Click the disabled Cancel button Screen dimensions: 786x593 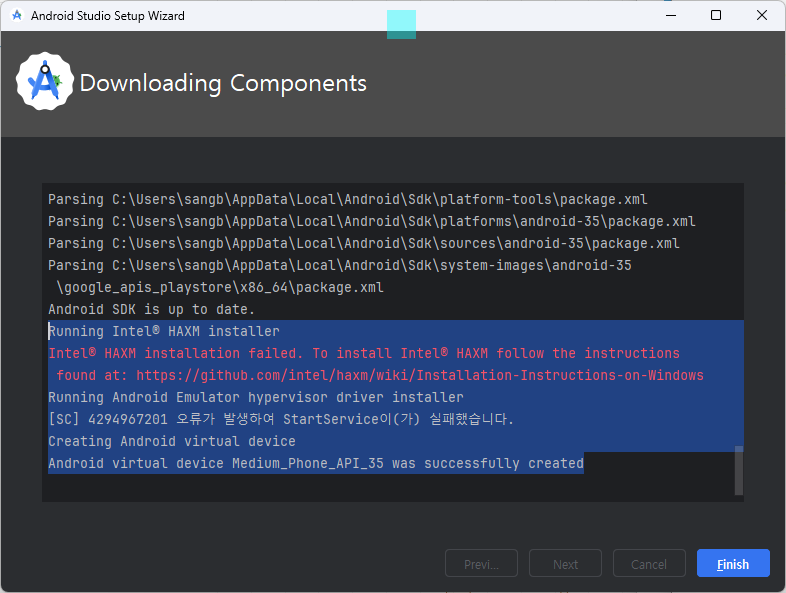(649, 563)
